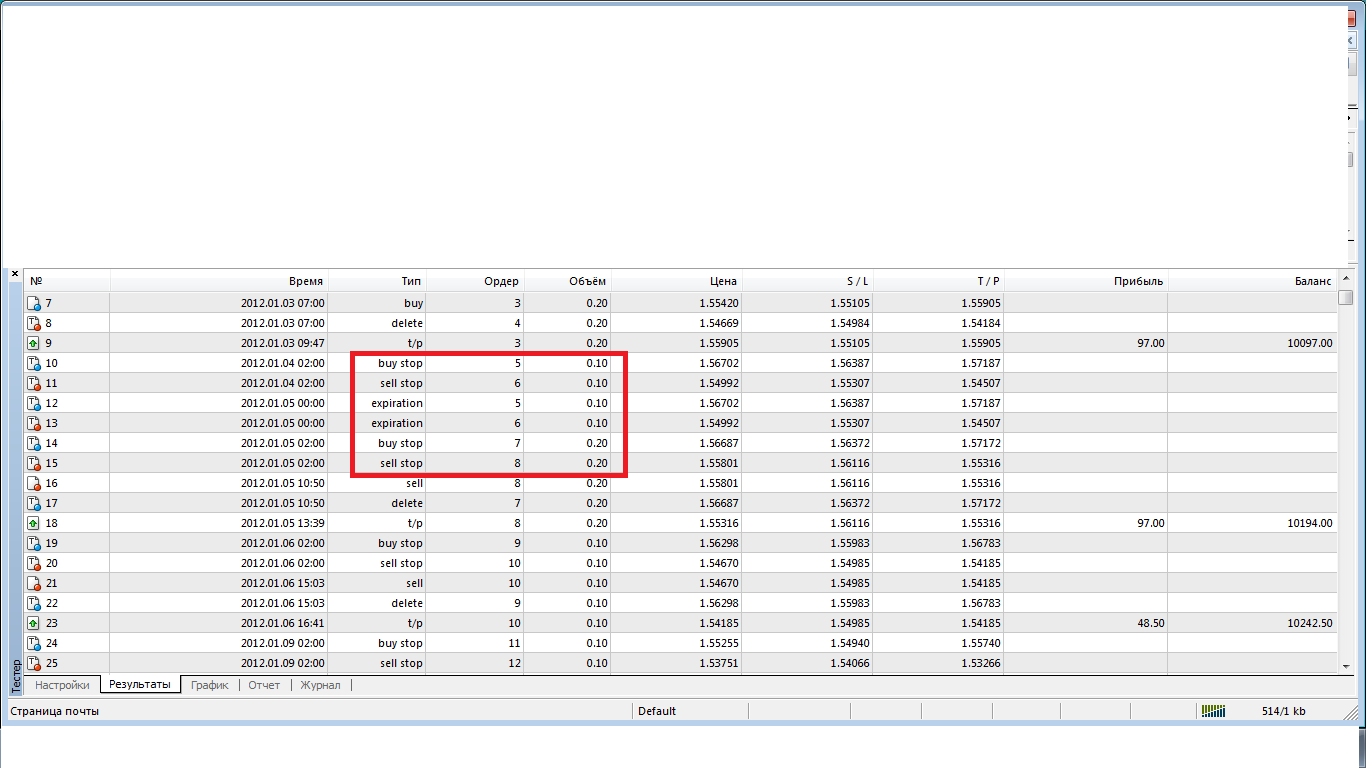Click the vertical Тестер panel label
The image size is (1366, 768).
tap(15, 677)
